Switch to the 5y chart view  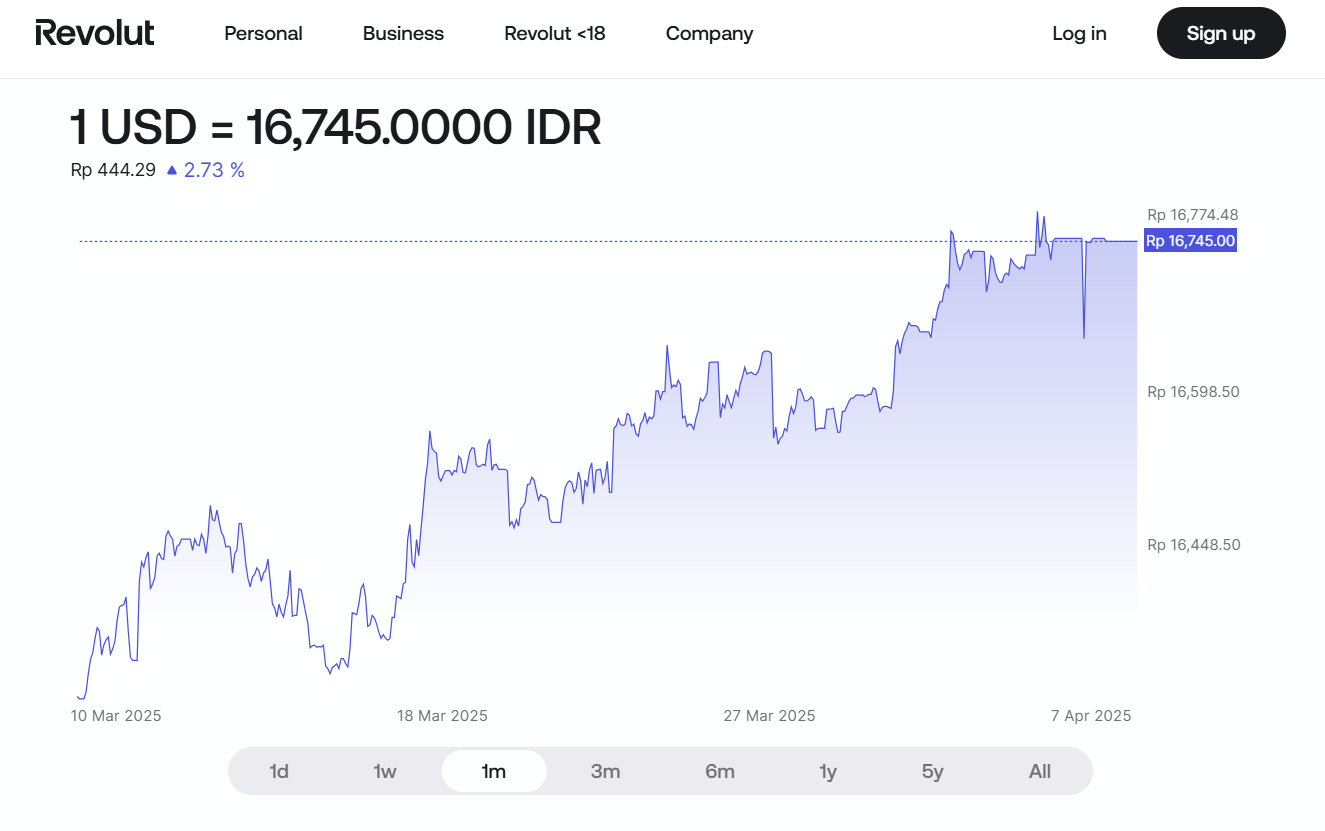(x=932, y=771)
